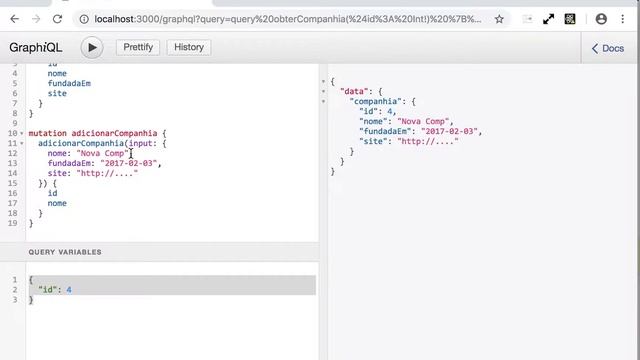This screenshot has height=360, width=640.
Task: Collapse the "companhia" object in the result
Action: [x=323, y=101]
